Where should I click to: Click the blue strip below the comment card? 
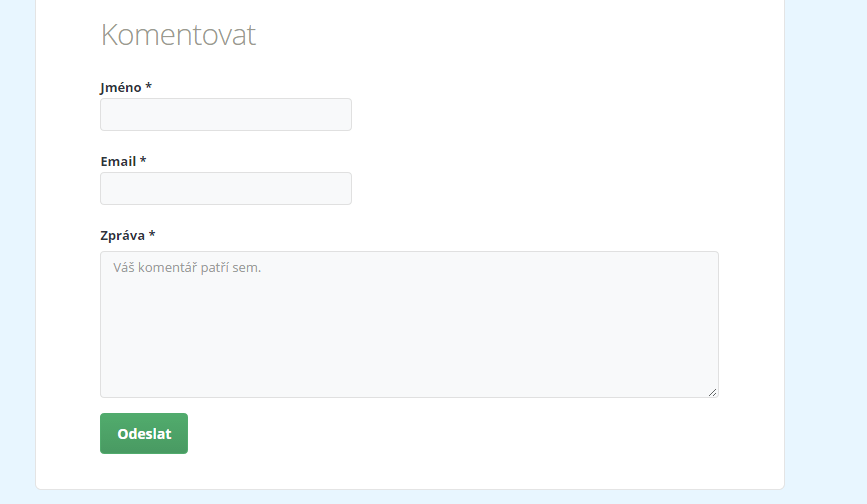click(x=409, y=497)
